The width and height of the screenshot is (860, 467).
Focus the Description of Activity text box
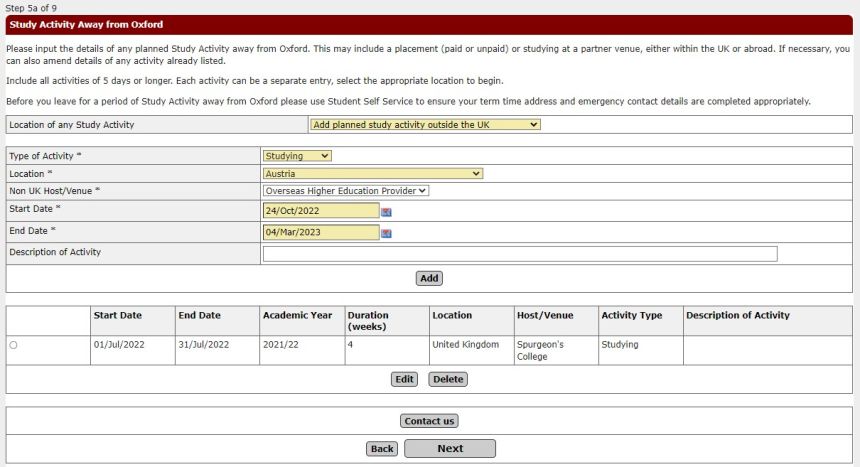[x=519, y=254]
